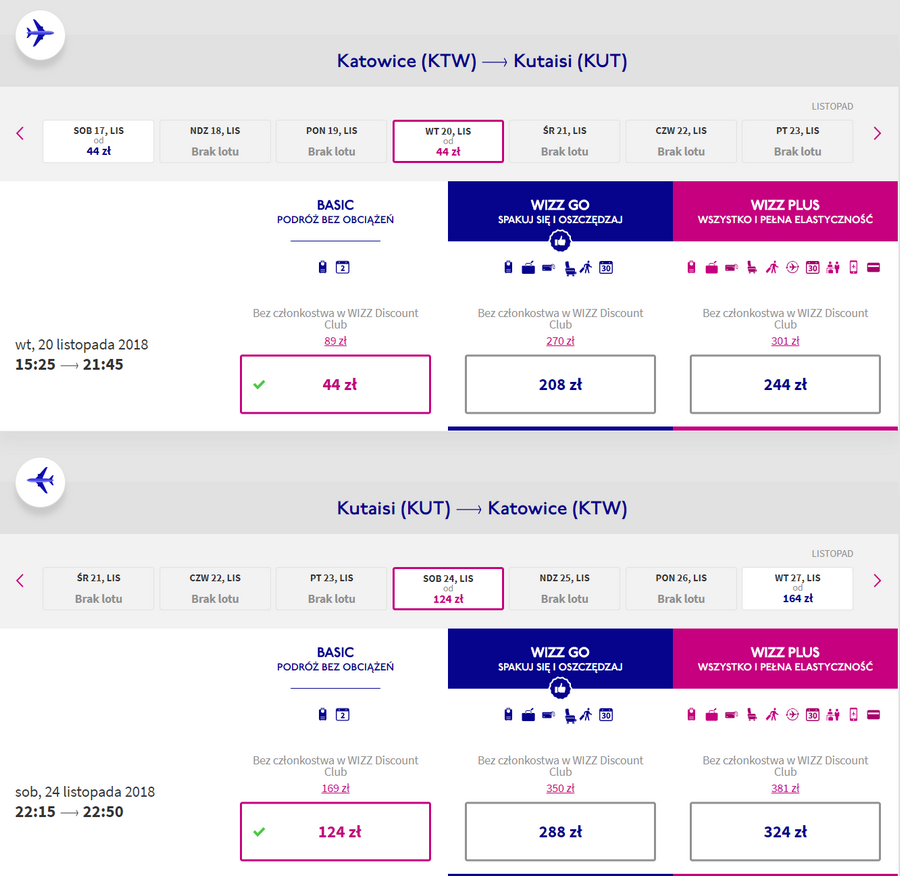900x876 pixels.
Task: Click outbound WIZZ PLUS flight change airplane icon
Action: point(792,267)
